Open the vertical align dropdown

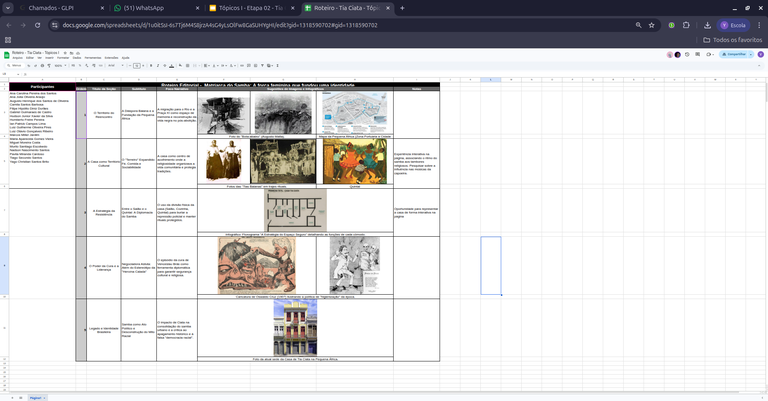point(216,66)
